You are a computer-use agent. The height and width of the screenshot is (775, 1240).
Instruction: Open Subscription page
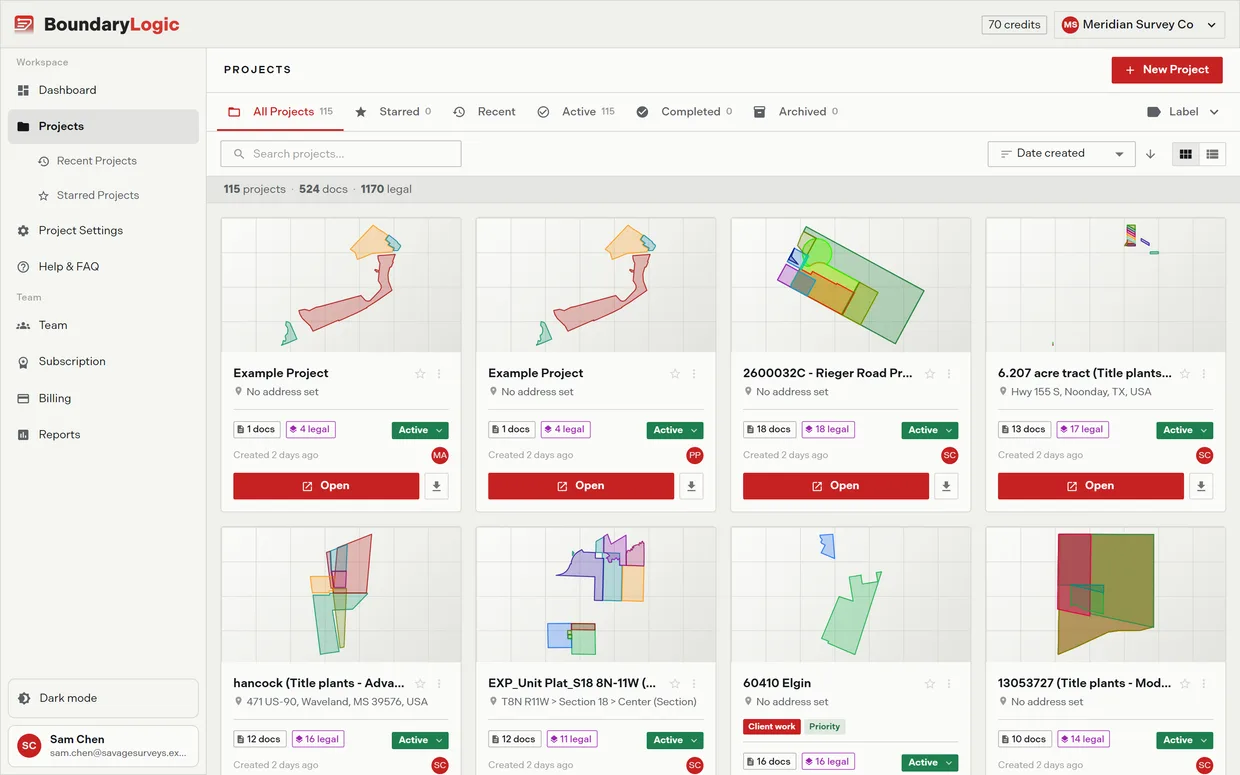pos(103,362)
